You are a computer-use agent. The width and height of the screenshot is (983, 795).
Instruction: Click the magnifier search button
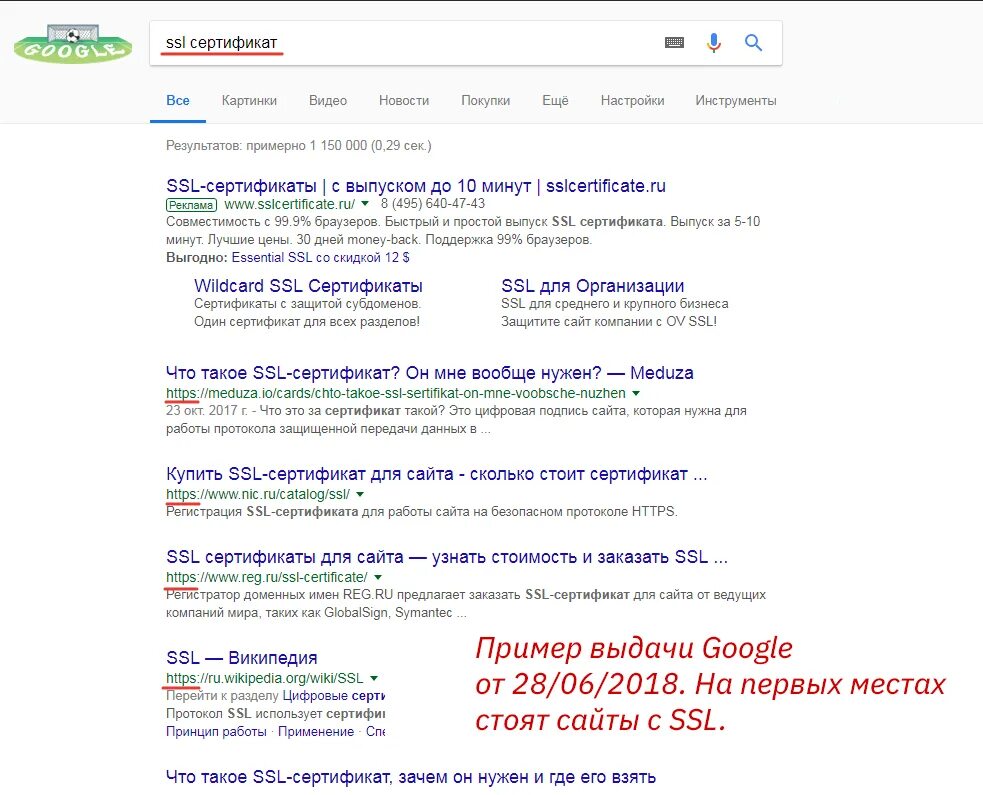pyautogui.click(x=753, y=43)
